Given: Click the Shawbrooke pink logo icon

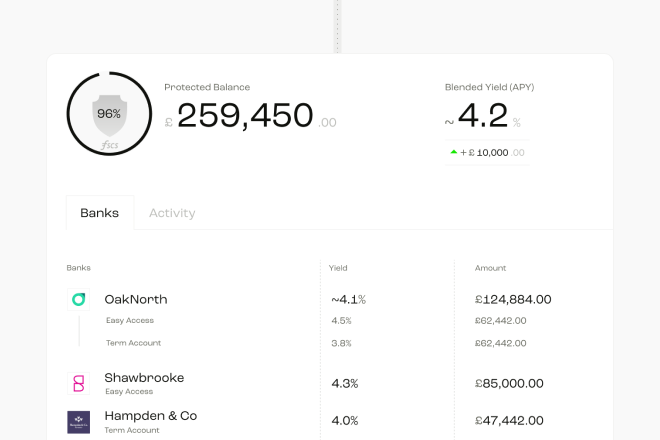Looking at the screenshot, I should [x=78, y=383].
